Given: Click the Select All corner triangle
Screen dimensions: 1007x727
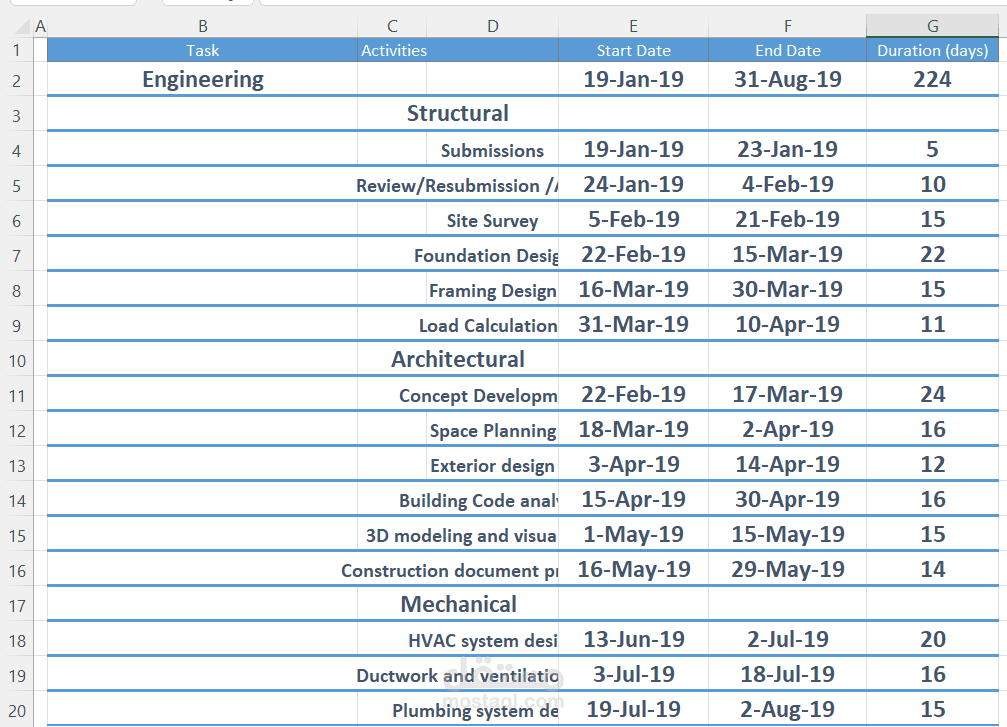Looking at the screenshot, I should [x=22, y=26].
